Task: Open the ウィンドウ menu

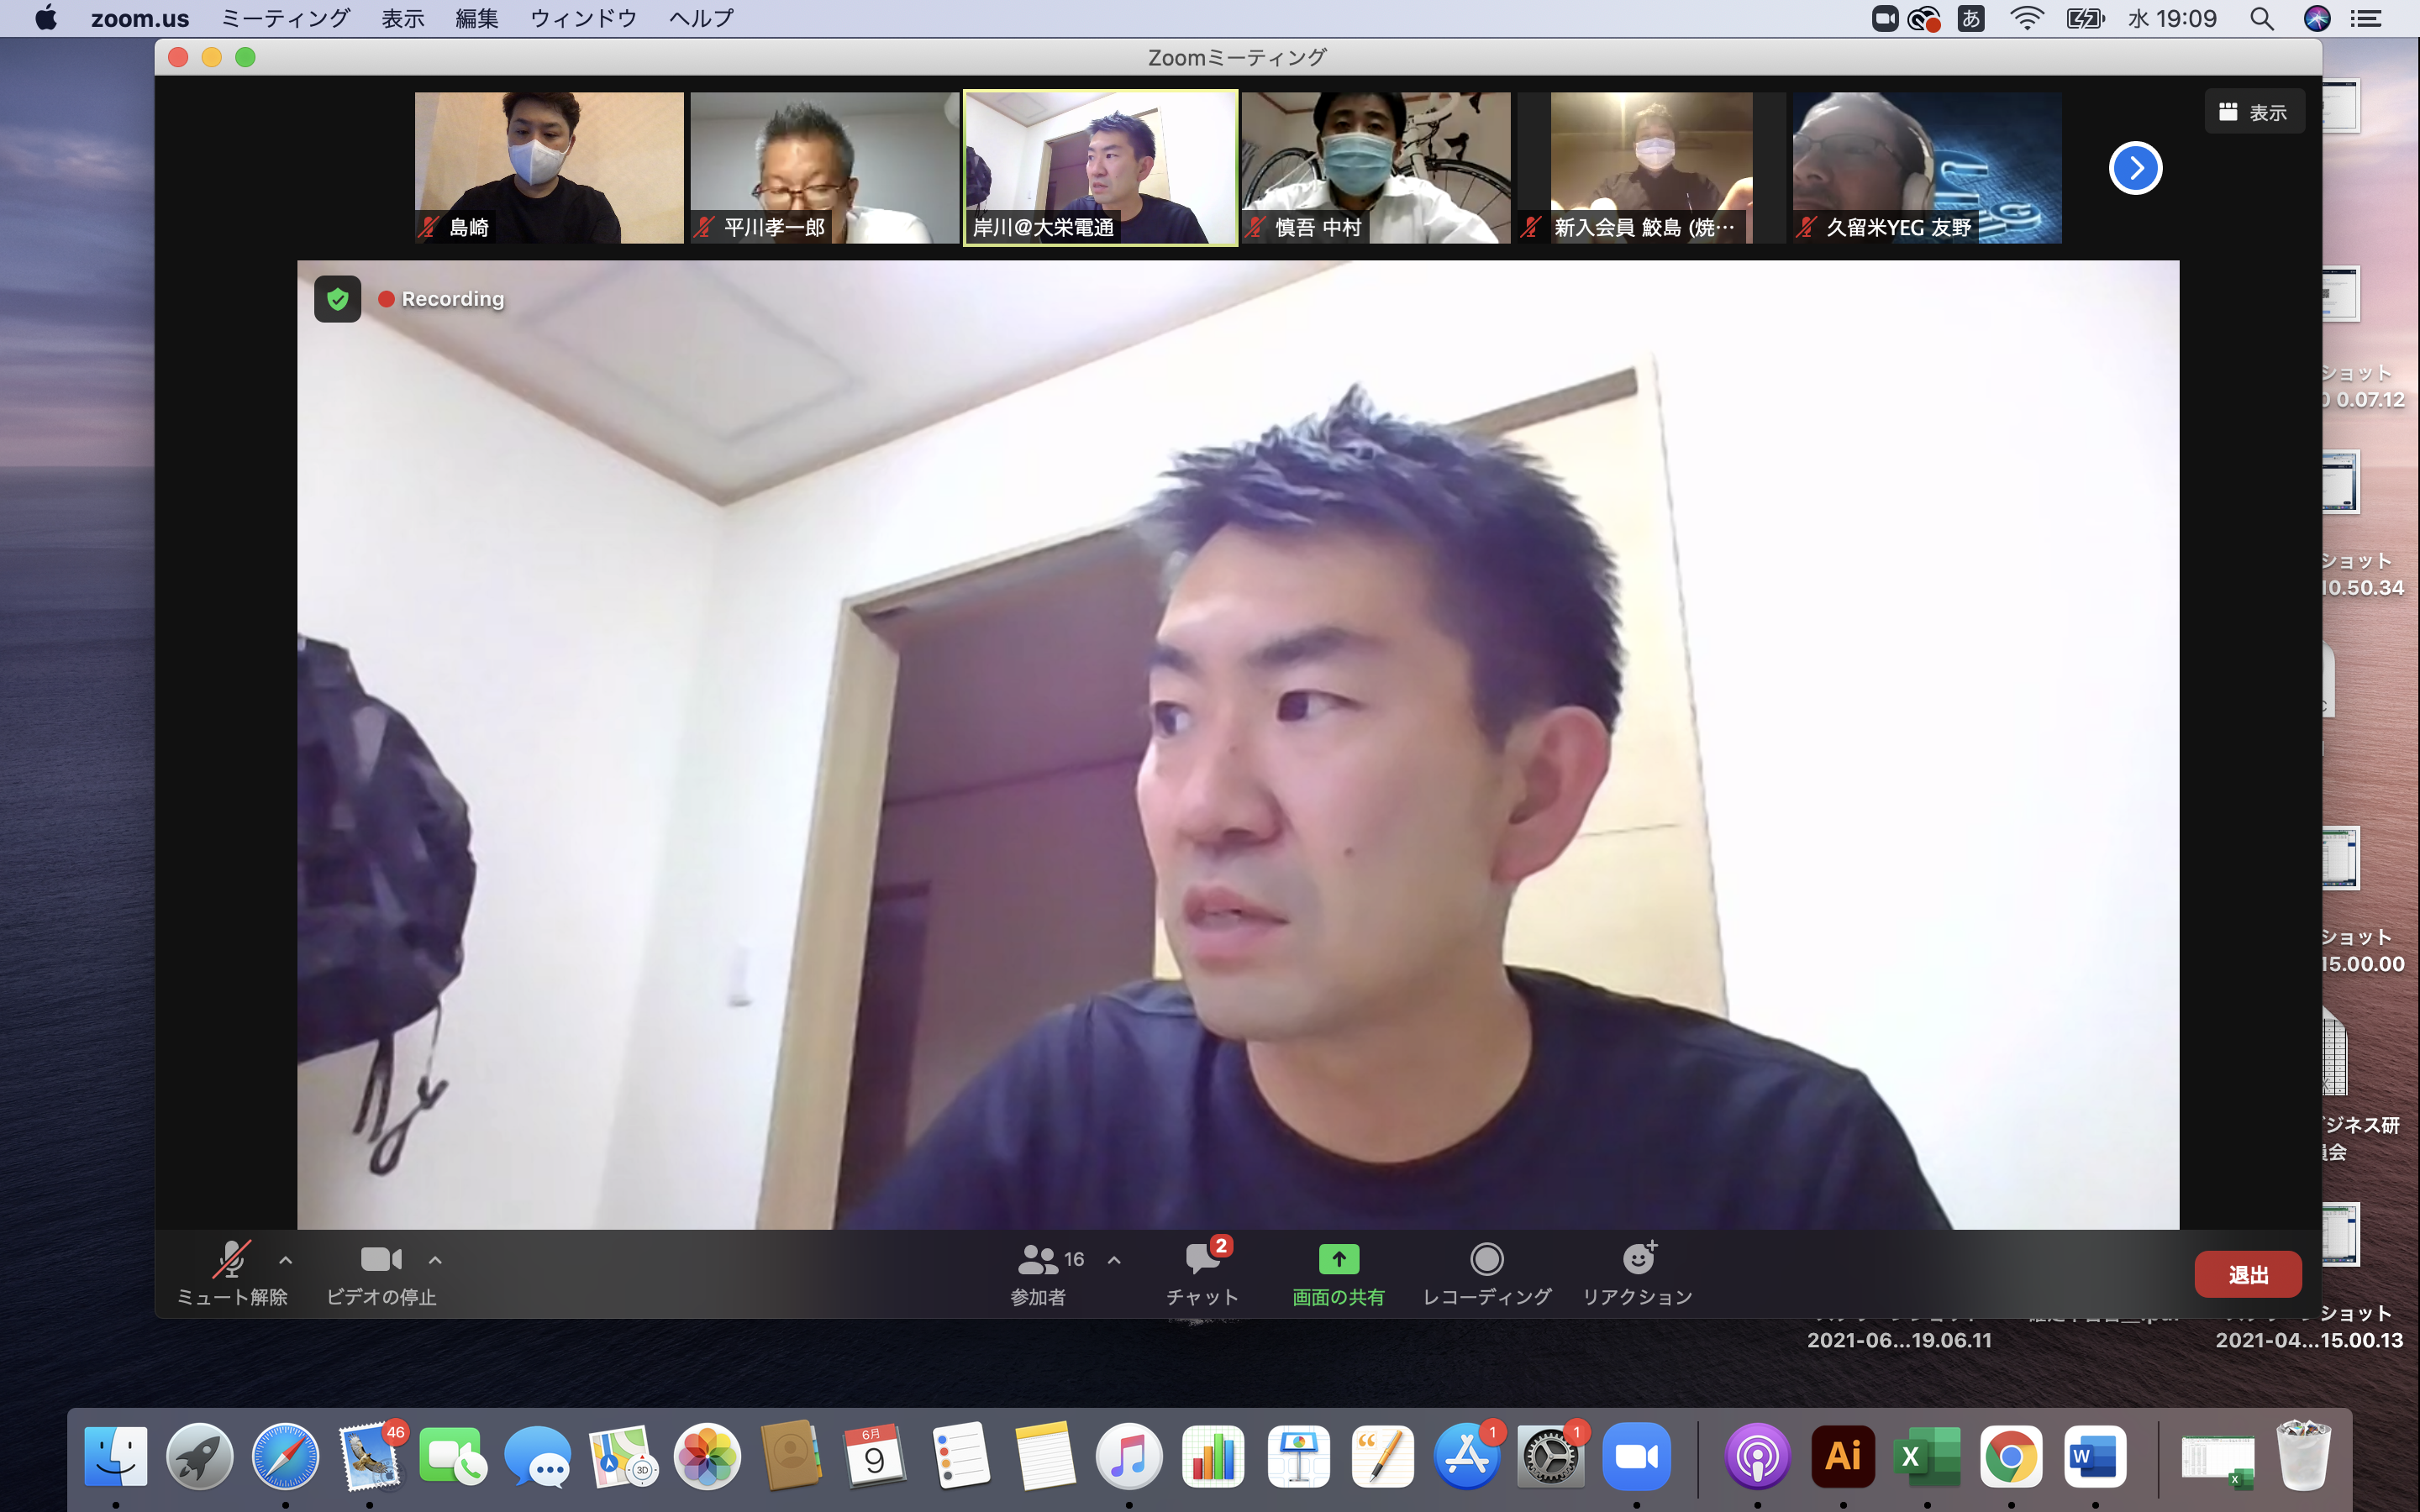Action: 583,18
